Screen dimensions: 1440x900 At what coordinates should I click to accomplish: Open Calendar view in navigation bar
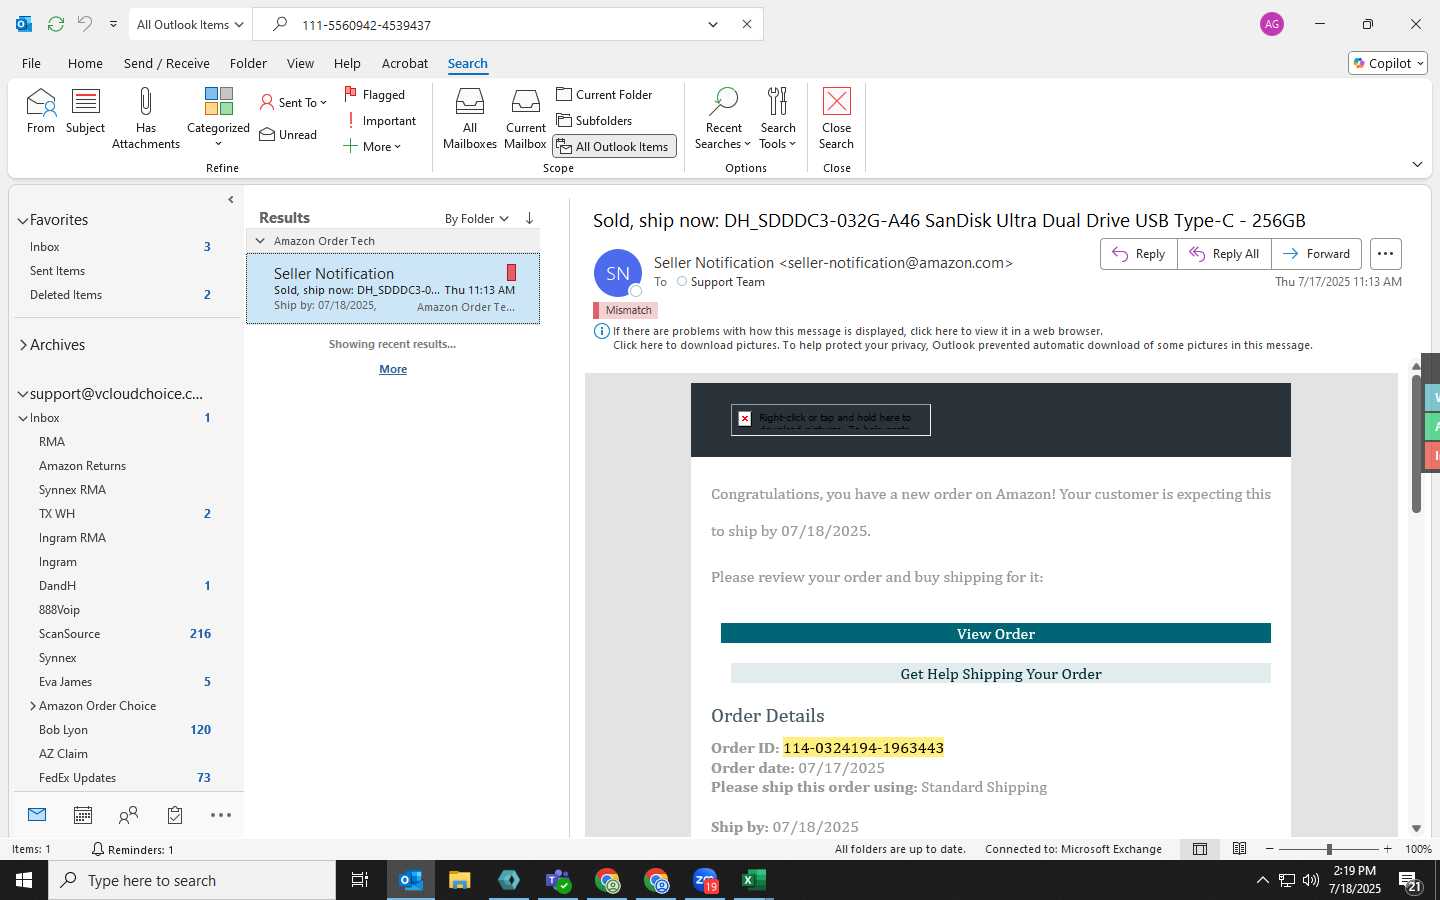tap(83, 815)
